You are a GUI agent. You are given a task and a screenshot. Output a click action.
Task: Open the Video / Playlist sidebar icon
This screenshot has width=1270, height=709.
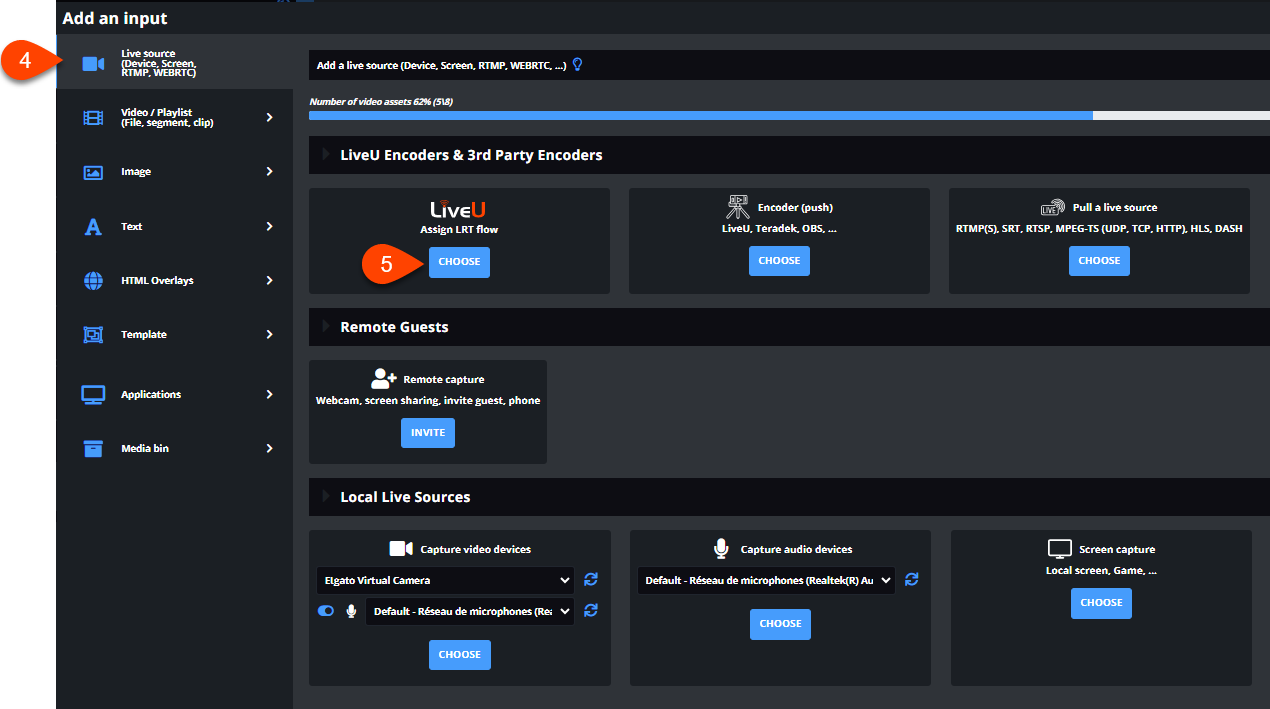tap(92, 117)
